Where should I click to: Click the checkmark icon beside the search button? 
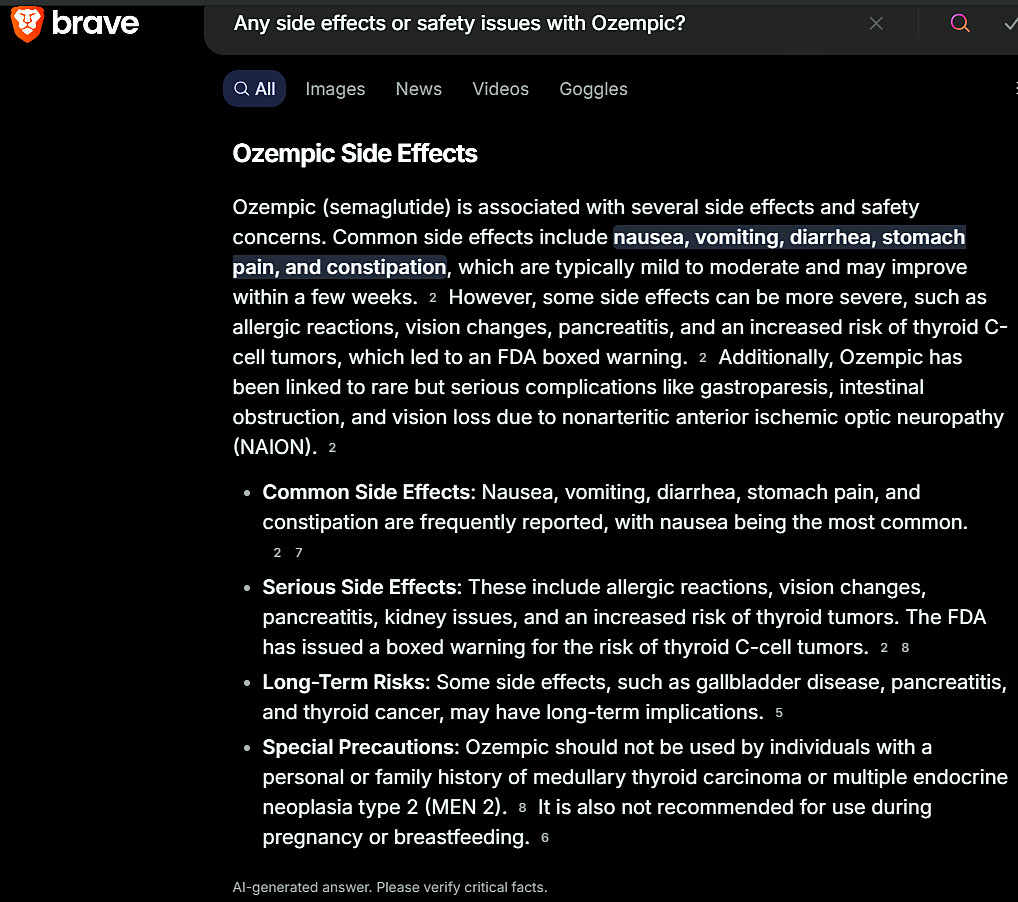tap(1009, 24)
